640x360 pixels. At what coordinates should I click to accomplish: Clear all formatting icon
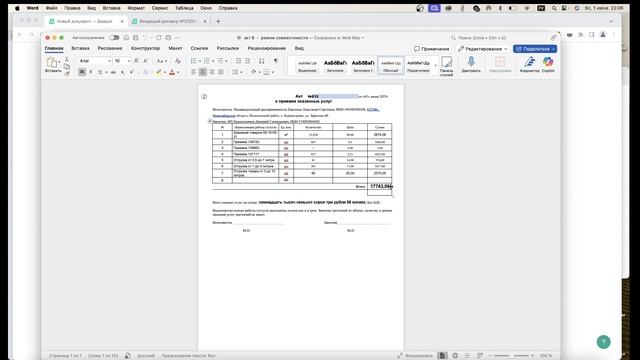(x=178, y=61)
